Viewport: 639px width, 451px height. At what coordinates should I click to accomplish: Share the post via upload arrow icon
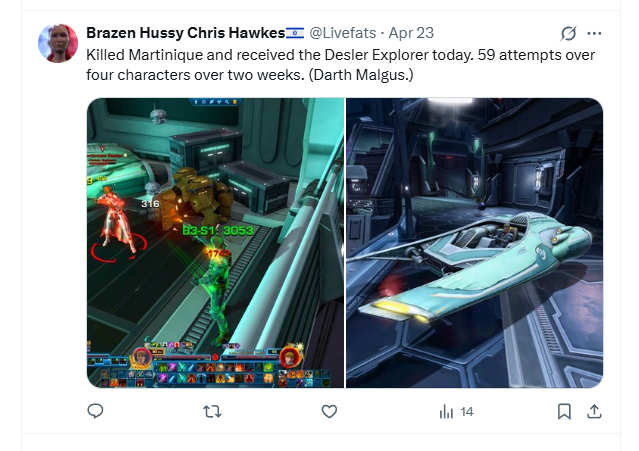point(594,411)
